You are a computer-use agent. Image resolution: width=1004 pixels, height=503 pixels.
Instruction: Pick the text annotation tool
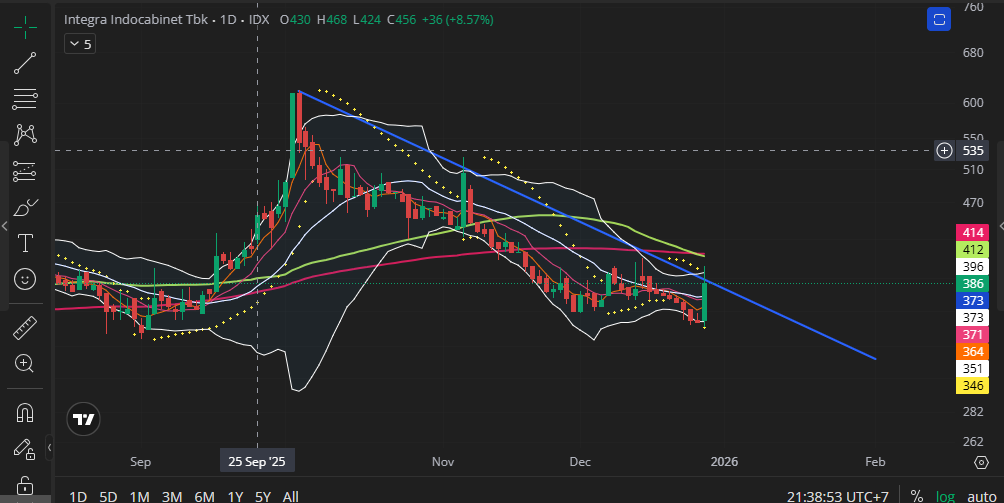(x=25, y=243)
